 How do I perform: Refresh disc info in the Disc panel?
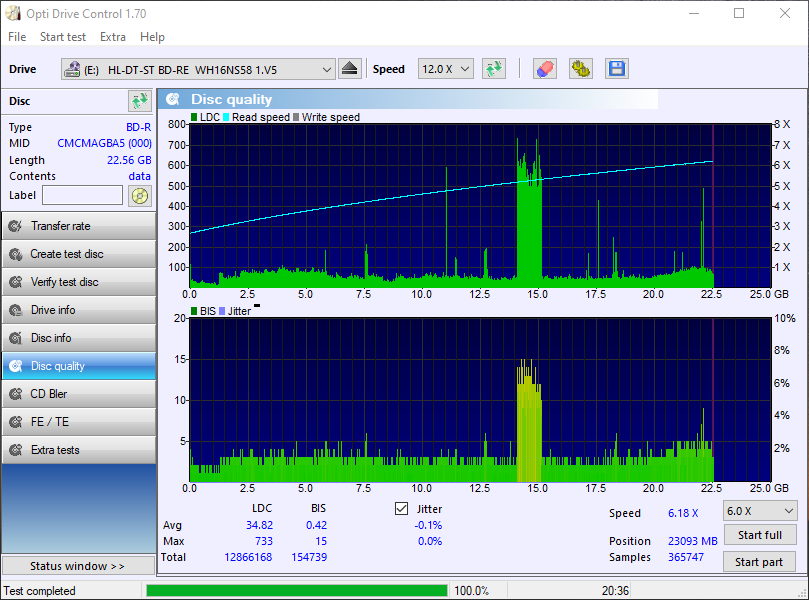point(139,101)
